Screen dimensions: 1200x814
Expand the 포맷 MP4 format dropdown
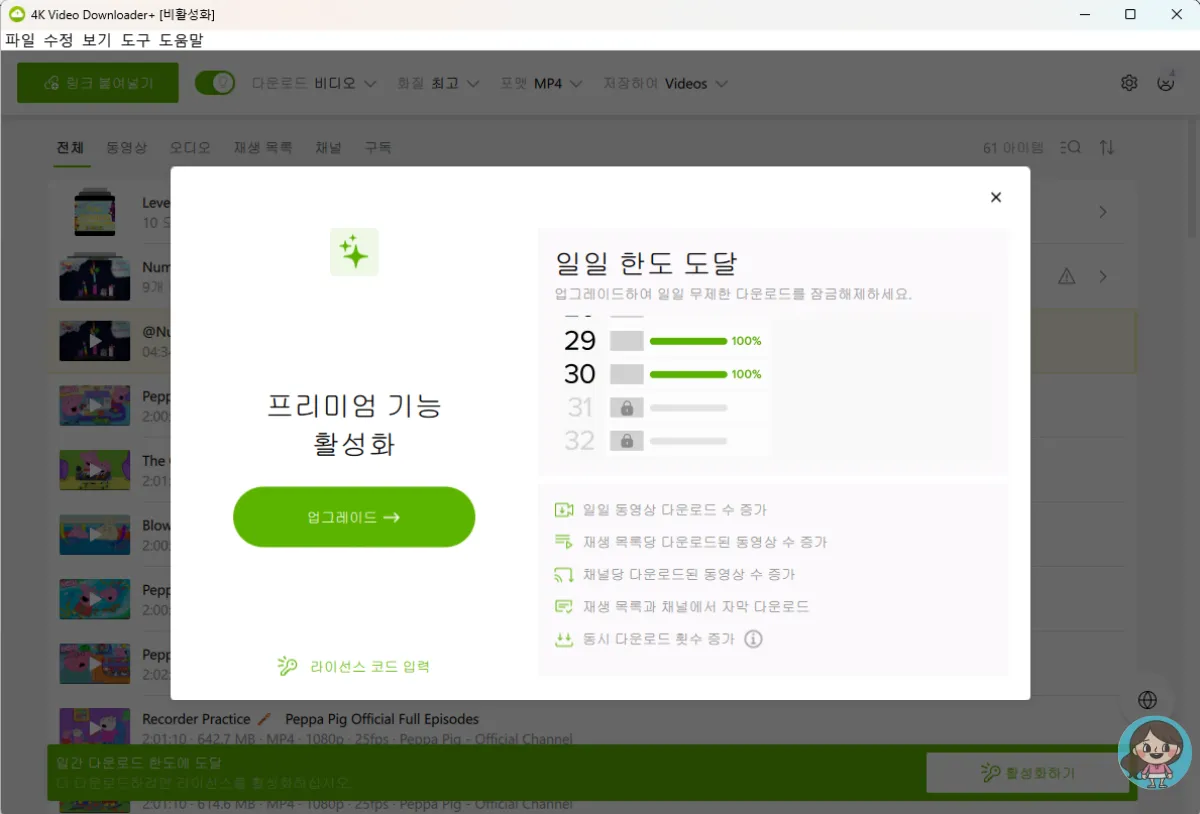click(541, 83)
